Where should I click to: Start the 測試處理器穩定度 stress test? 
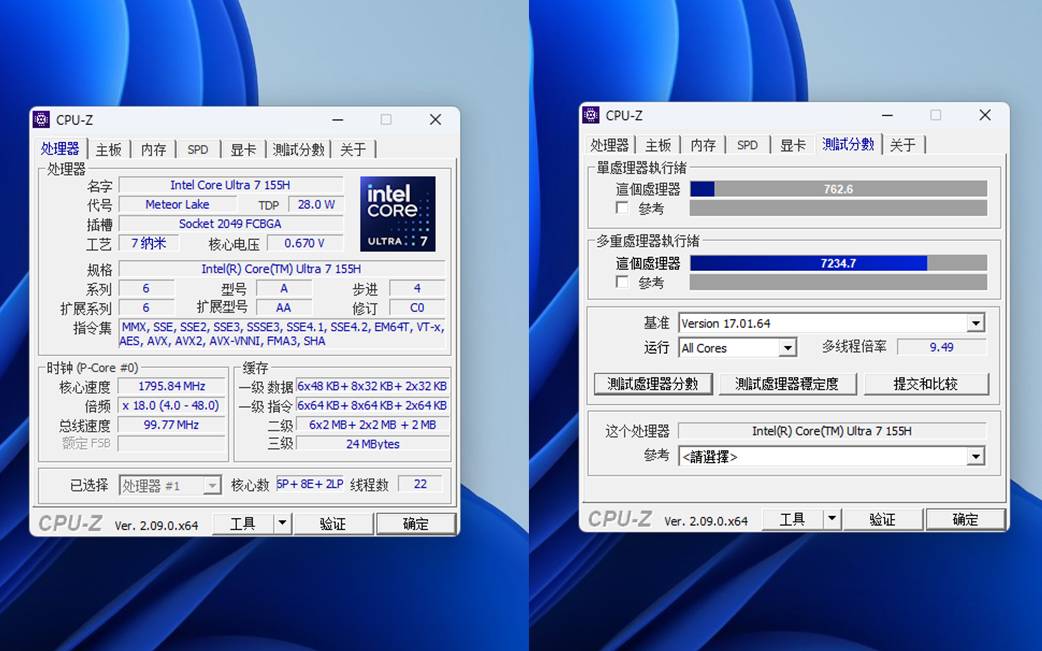click(786, 384)
